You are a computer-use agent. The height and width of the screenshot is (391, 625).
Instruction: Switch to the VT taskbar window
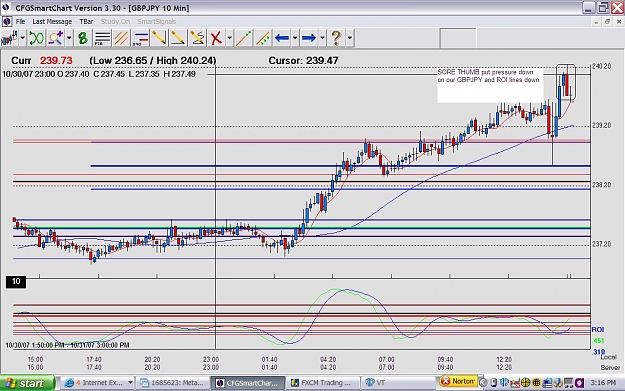click(x=398, y=383)
